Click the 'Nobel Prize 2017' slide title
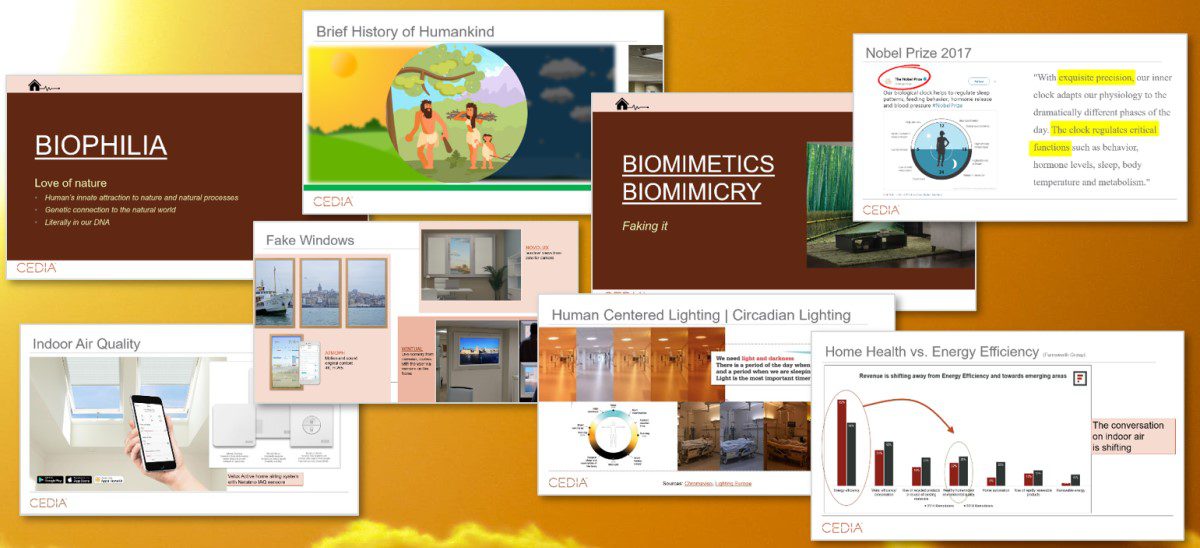This screenshot has height=548, width=1200. coord(917,53)
